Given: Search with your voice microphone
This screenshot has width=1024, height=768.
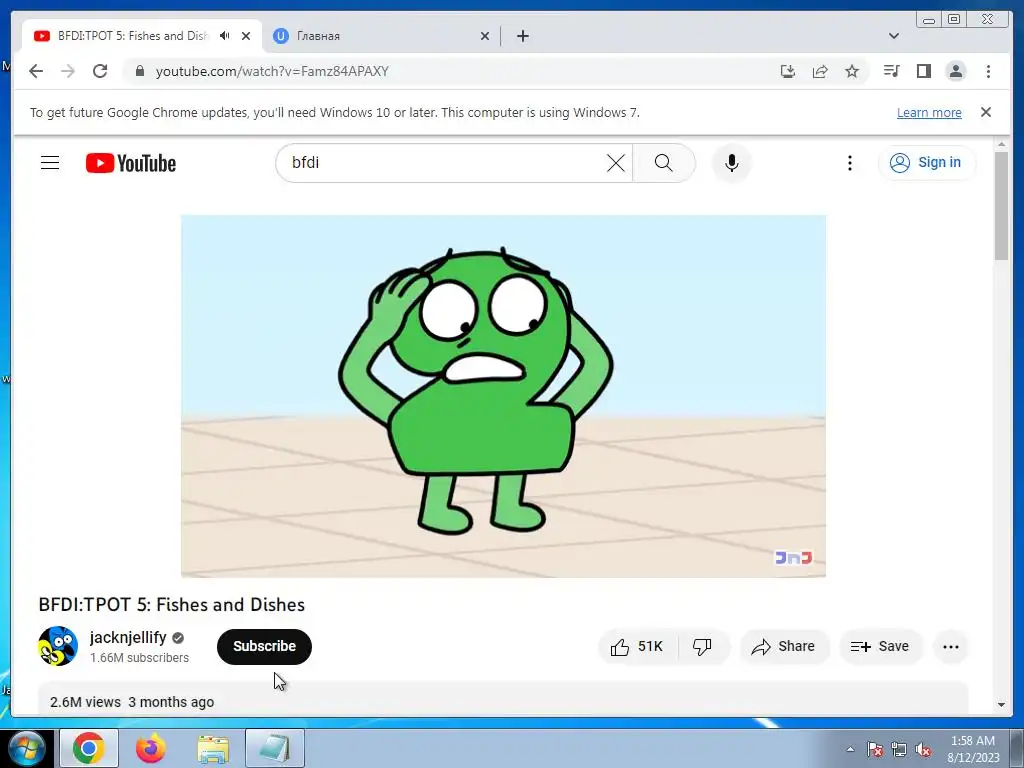Looking at the screenshot, I should 731,163.
